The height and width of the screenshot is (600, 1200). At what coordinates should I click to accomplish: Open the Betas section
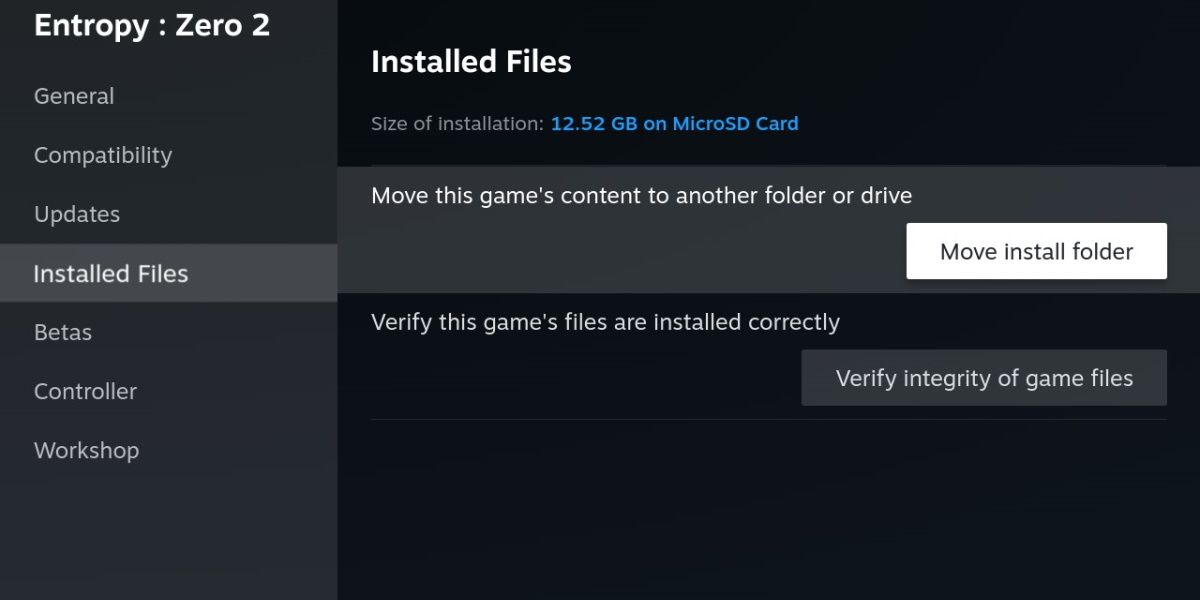coord(62,332)
